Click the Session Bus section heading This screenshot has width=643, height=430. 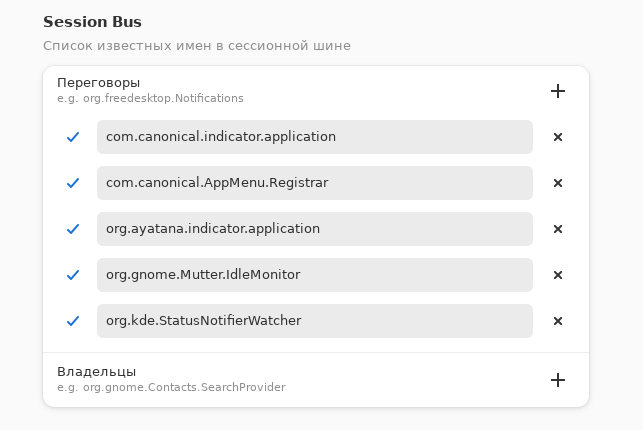click(x=92, y=21)
